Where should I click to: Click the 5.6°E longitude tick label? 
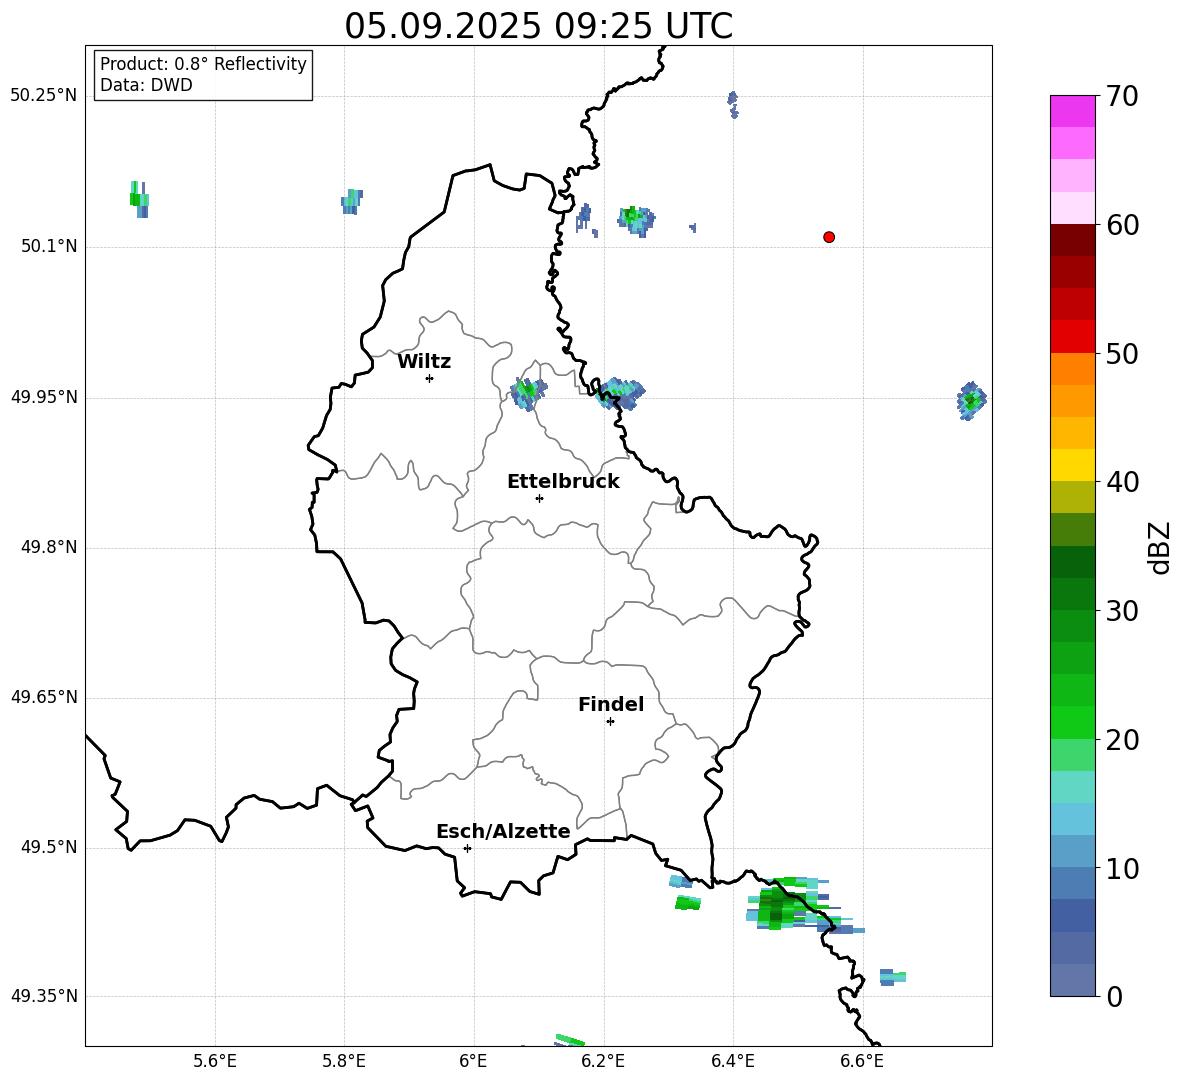pyautogui.click(x=215, y=1061)
